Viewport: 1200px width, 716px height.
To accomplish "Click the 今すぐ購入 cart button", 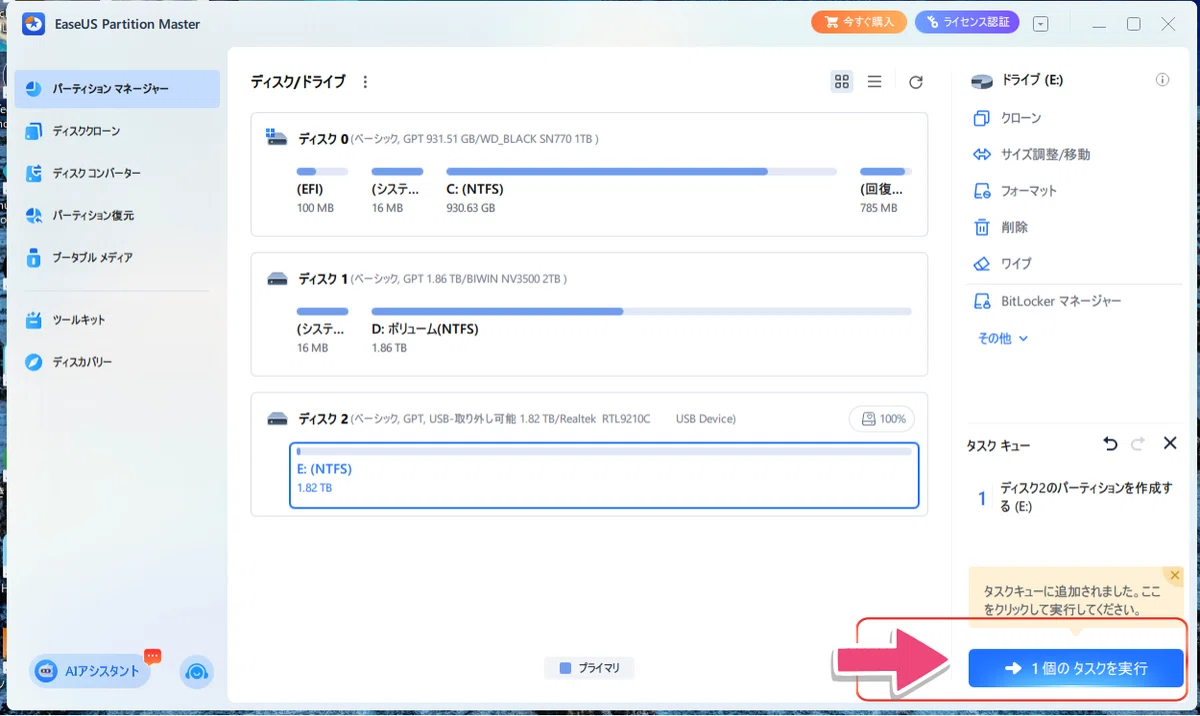I will pos(859,21).
